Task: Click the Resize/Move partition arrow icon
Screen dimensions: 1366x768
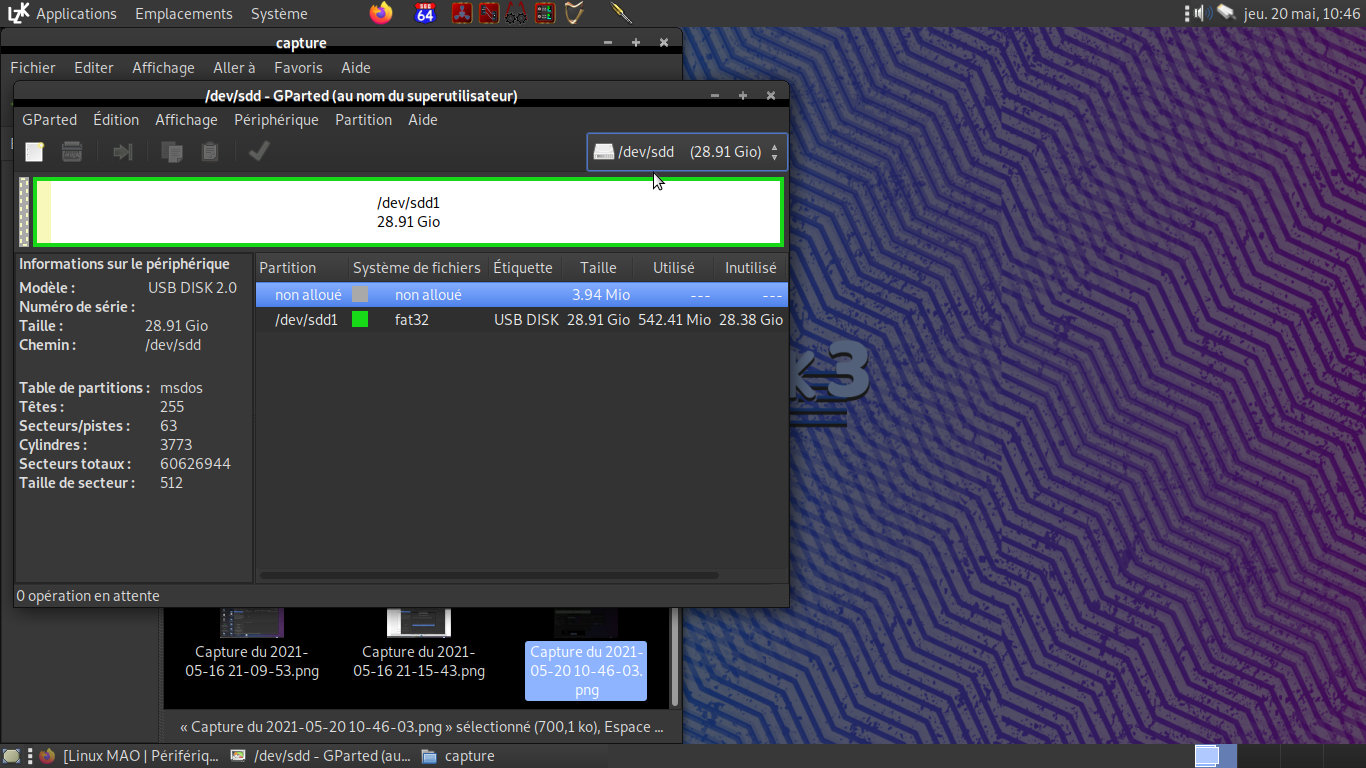Action: [x=123, y=152]
